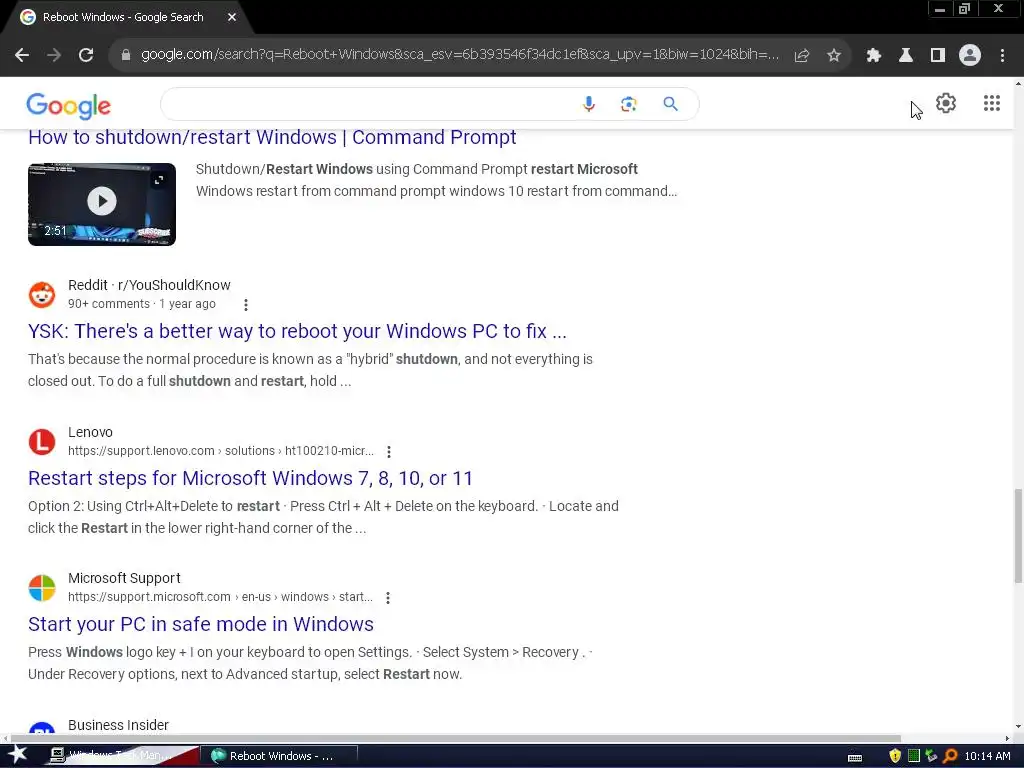Click the horizontal scrollbar at page bottom

pyautogui.click(x=455, y=739)
